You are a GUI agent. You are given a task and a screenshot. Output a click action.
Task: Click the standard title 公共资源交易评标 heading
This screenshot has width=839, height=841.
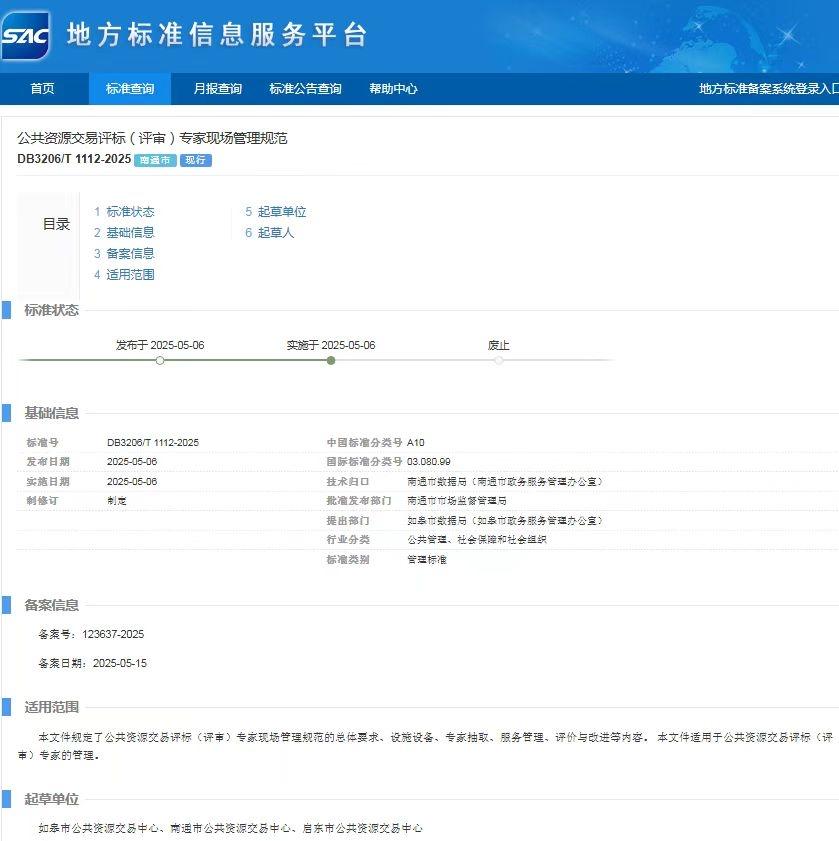pyautogui.click(x=152, y=138)
